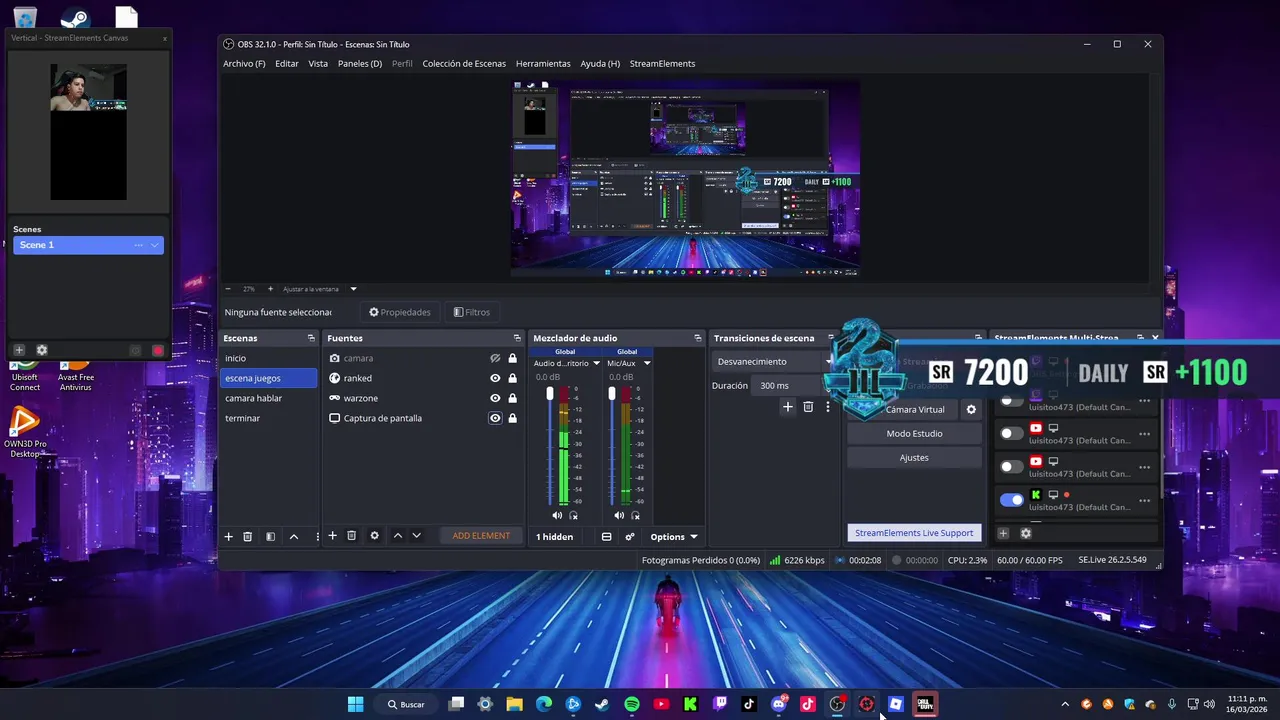1280x720 pixels.
Task: Unlock the ranked source
Action: click(x=513, y=378)
